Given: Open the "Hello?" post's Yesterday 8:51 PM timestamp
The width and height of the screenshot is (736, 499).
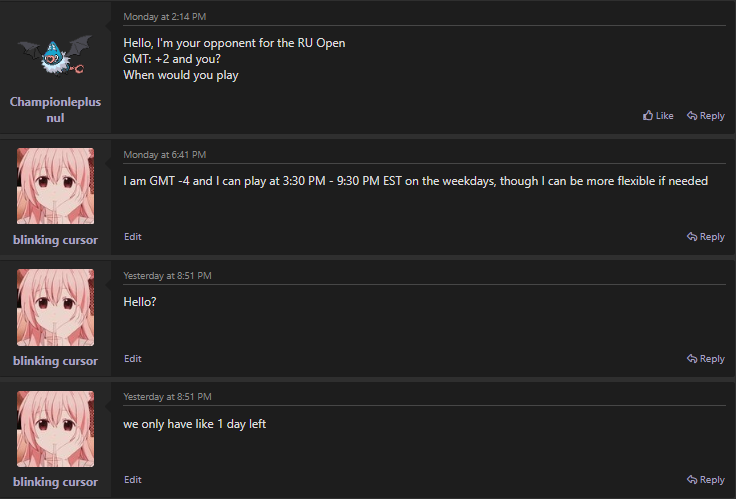Looking at the screenshot, I should point(167,275).
